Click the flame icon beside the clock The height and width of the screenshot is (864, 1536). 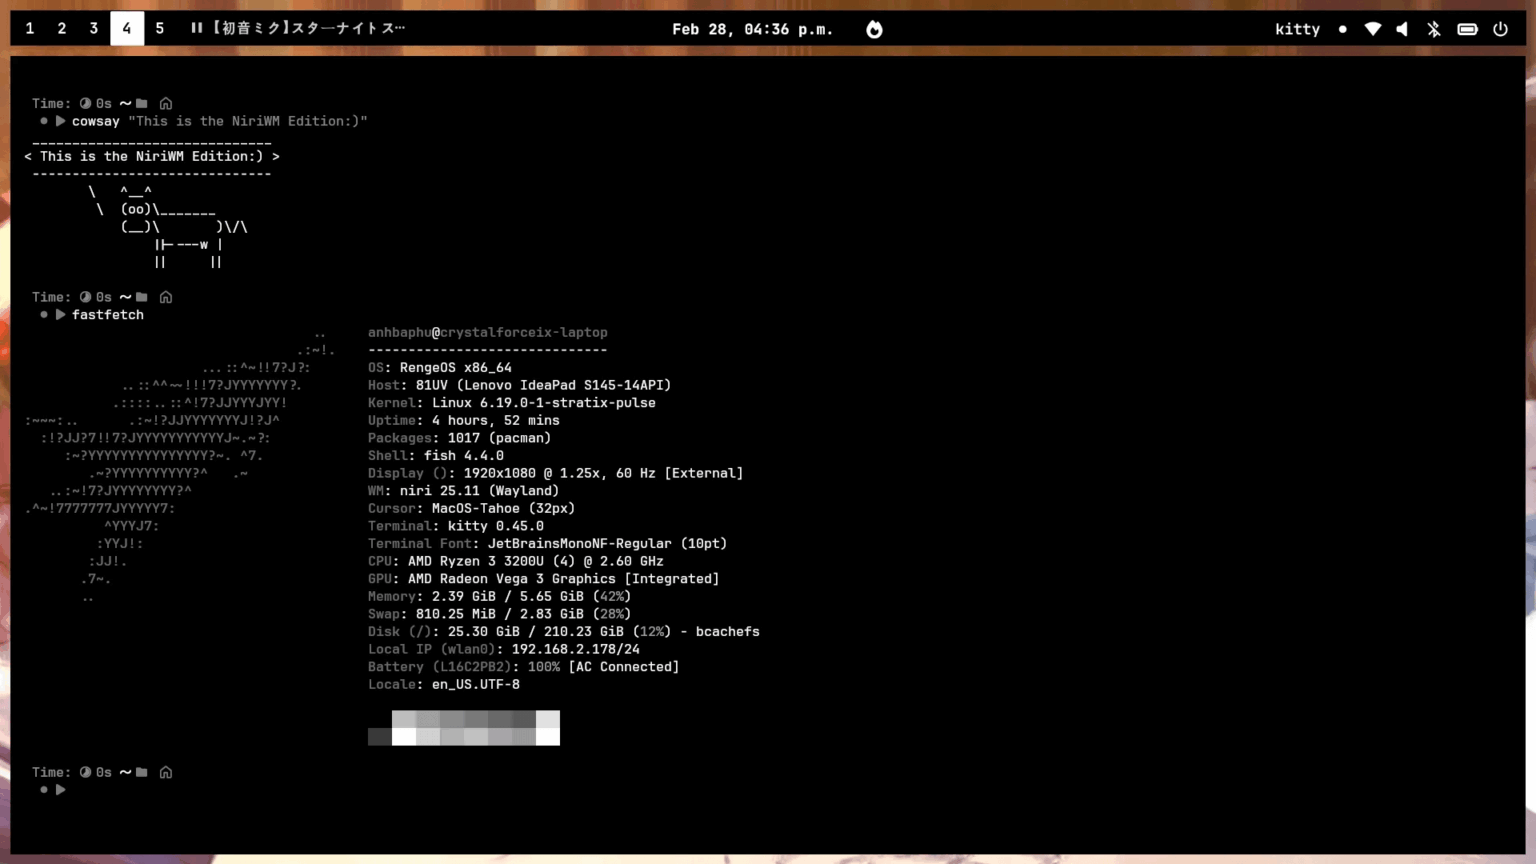[x=874, y=29]
